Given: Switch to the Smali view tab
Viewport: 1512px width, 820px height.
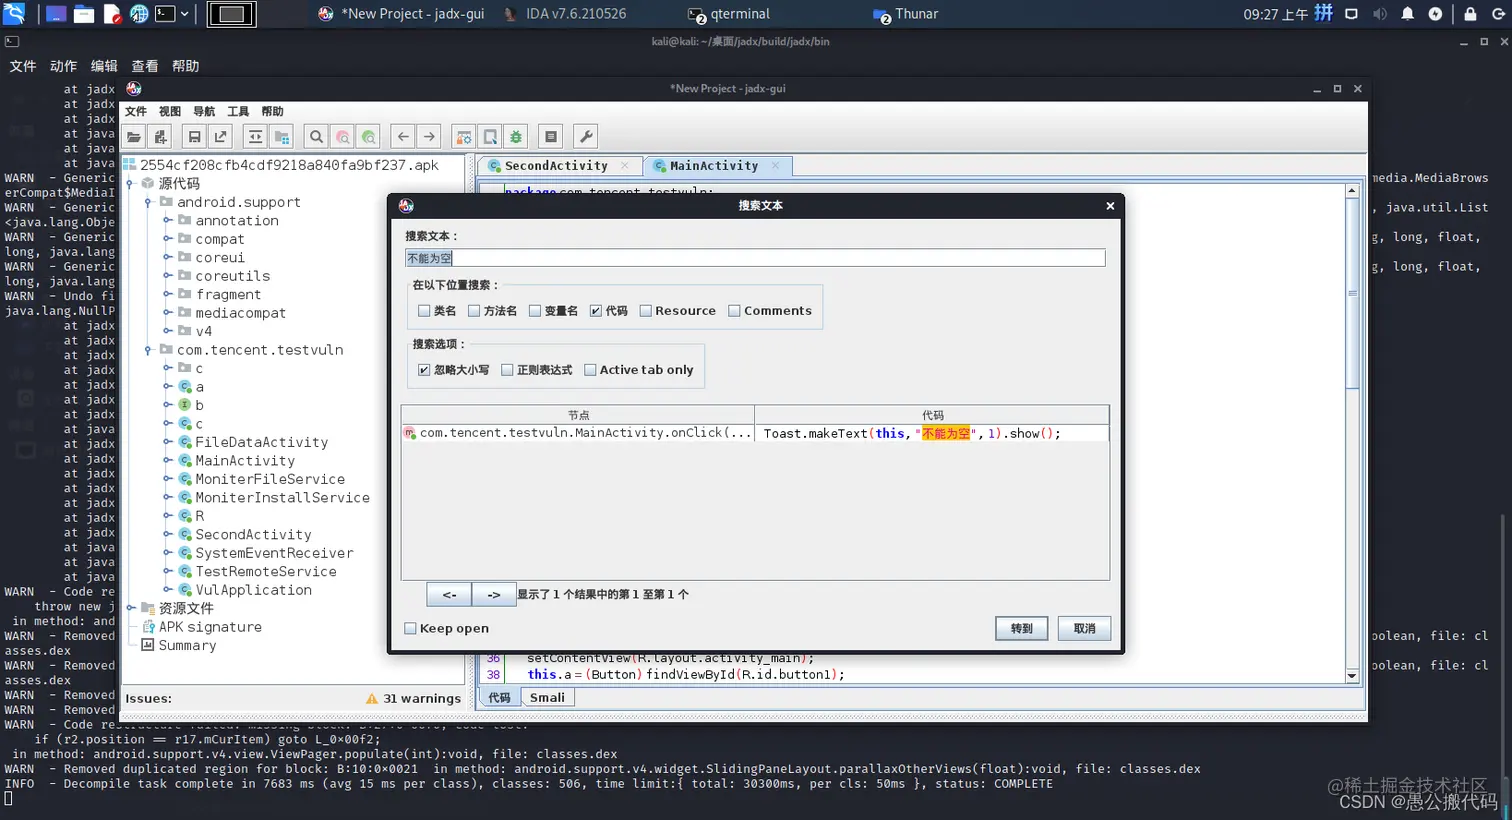Looking at the screenshot, I should (547, 698).
